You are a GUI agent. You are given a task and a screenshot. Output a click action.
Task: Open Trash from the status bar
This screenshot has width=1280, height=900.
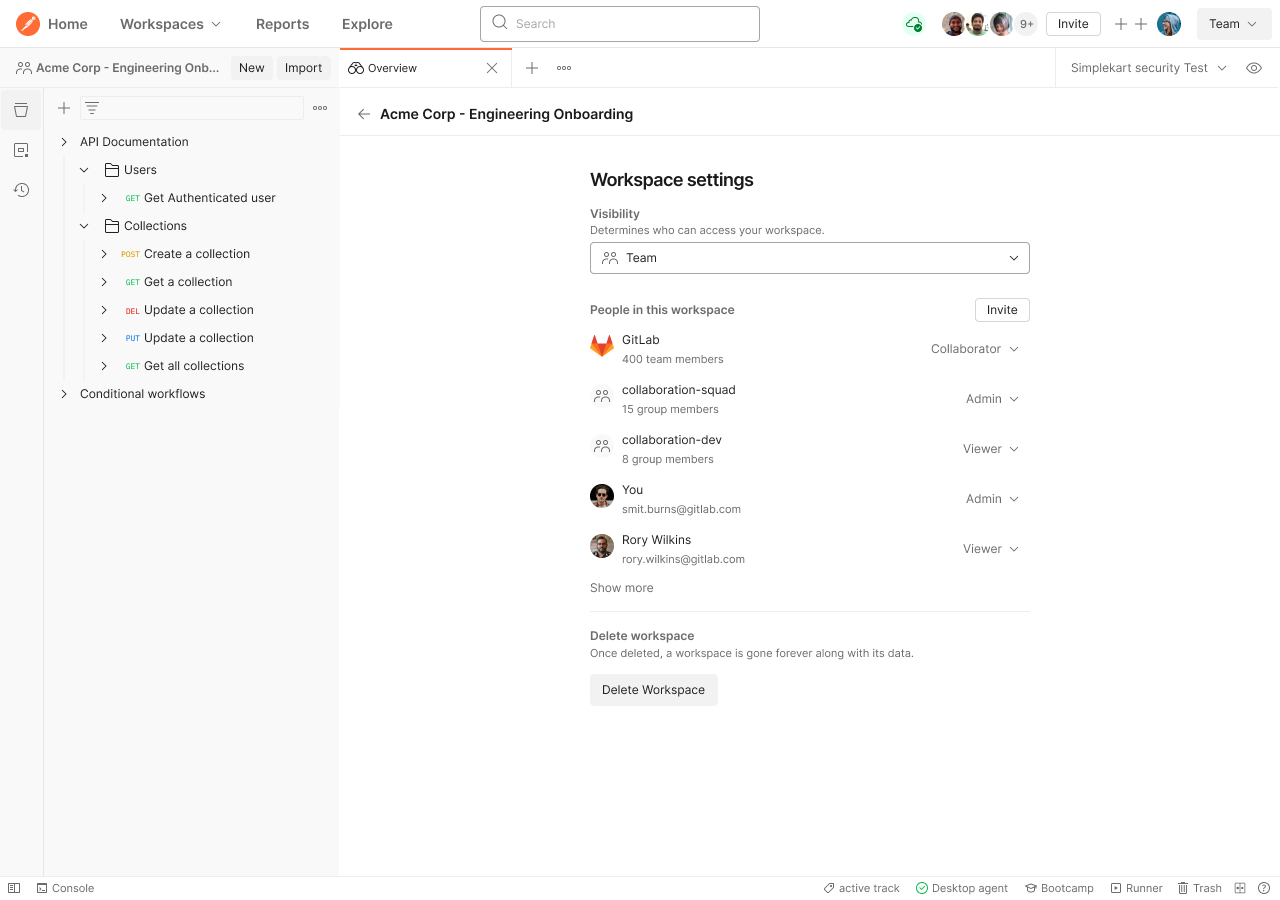point(1199,888)
